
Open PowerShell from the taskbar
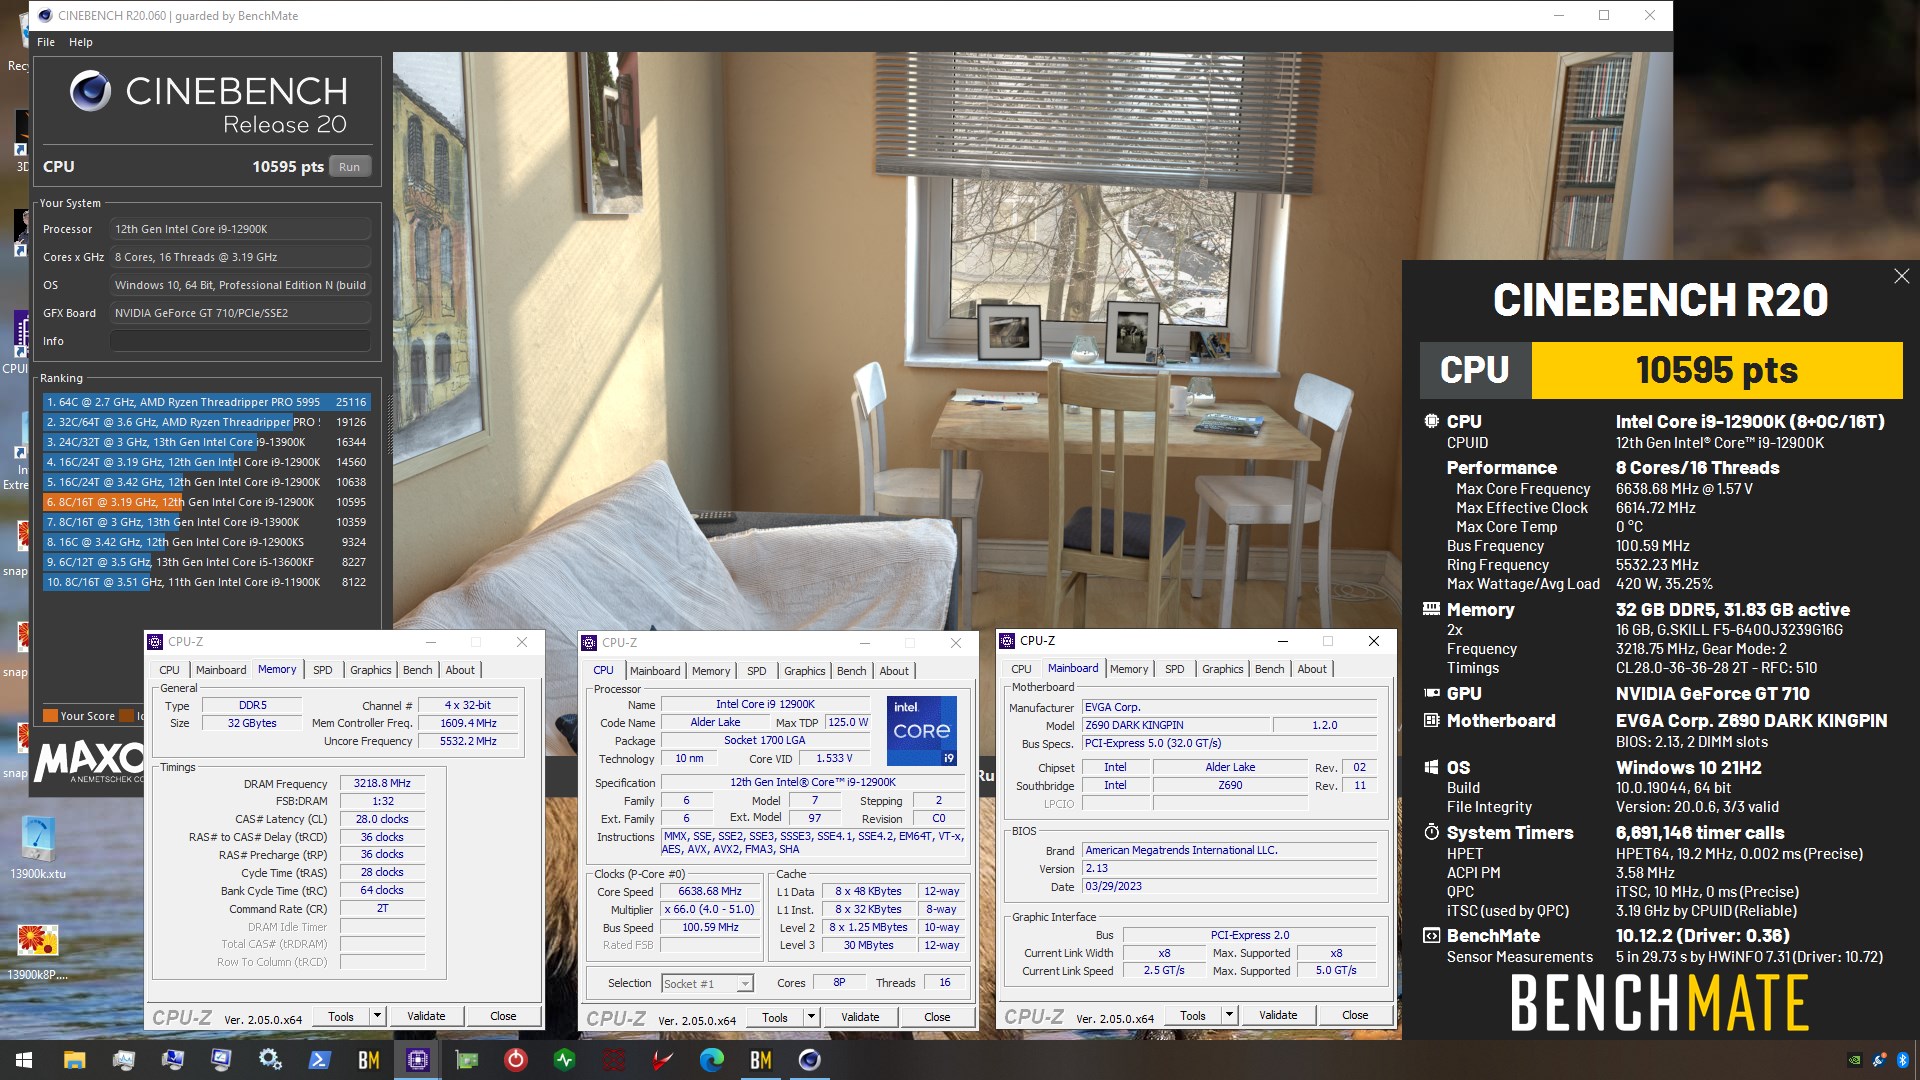point(319,1060)
